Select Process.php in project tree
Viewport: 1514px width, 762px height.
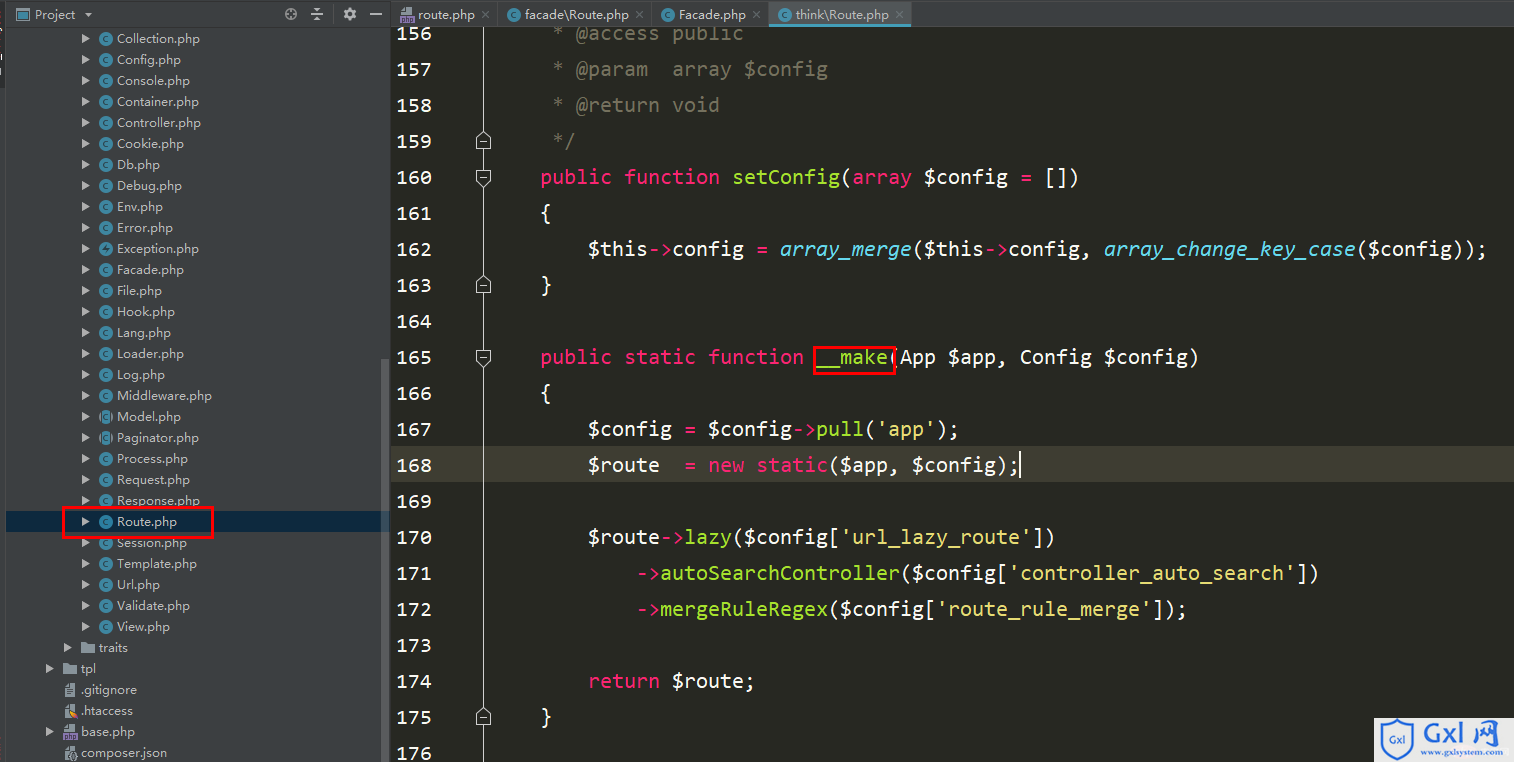tap(152, 459)
